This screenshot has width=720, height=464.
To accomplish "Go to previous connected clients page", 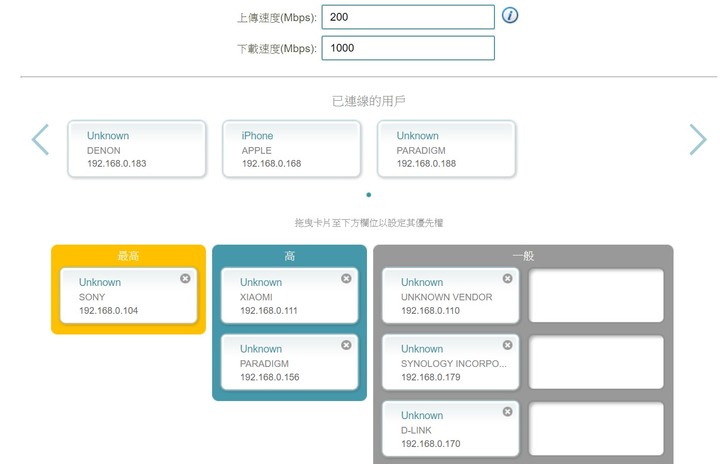I will tap(40, 139).
